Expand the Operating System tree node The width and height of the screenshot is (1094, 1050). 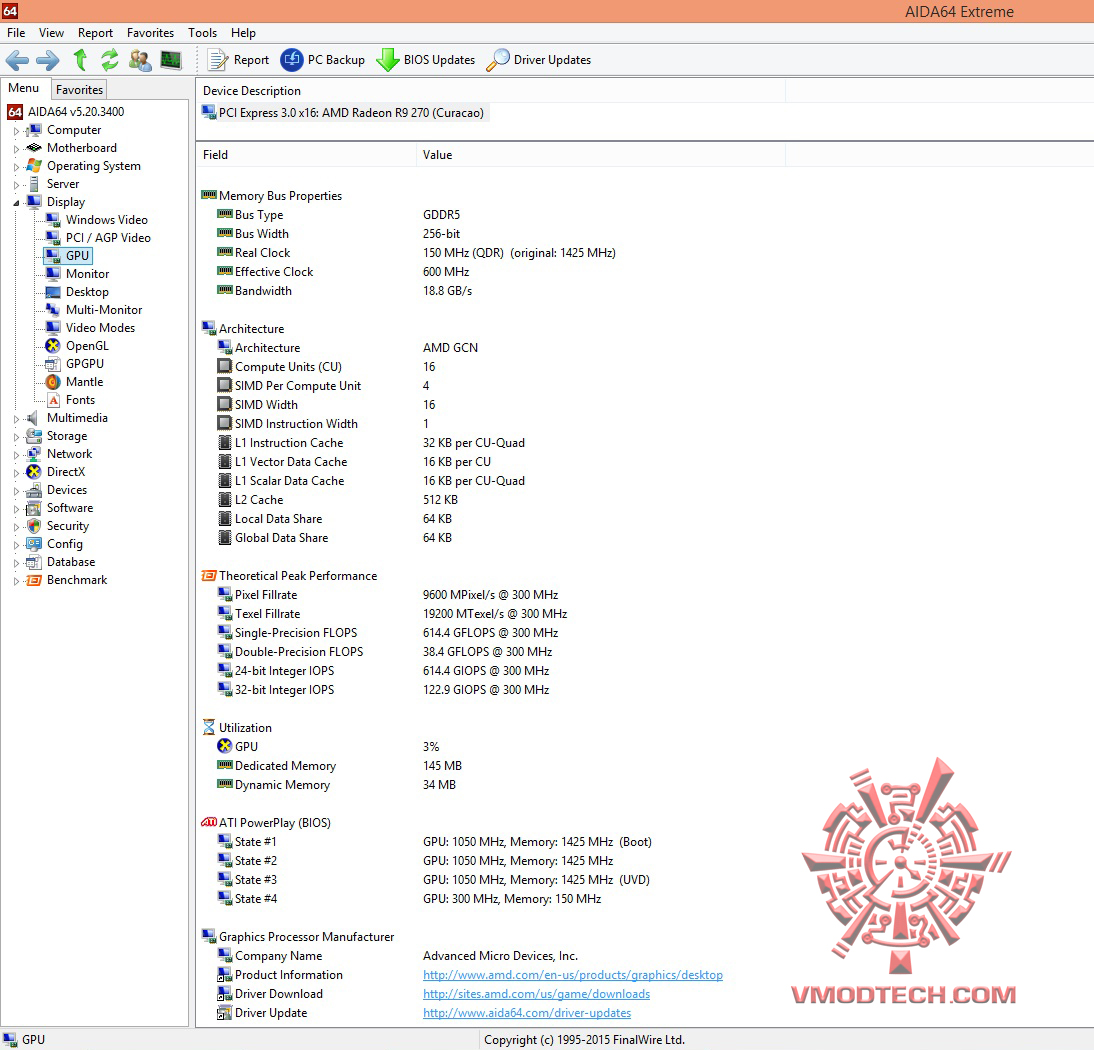[x=16, y=167]
